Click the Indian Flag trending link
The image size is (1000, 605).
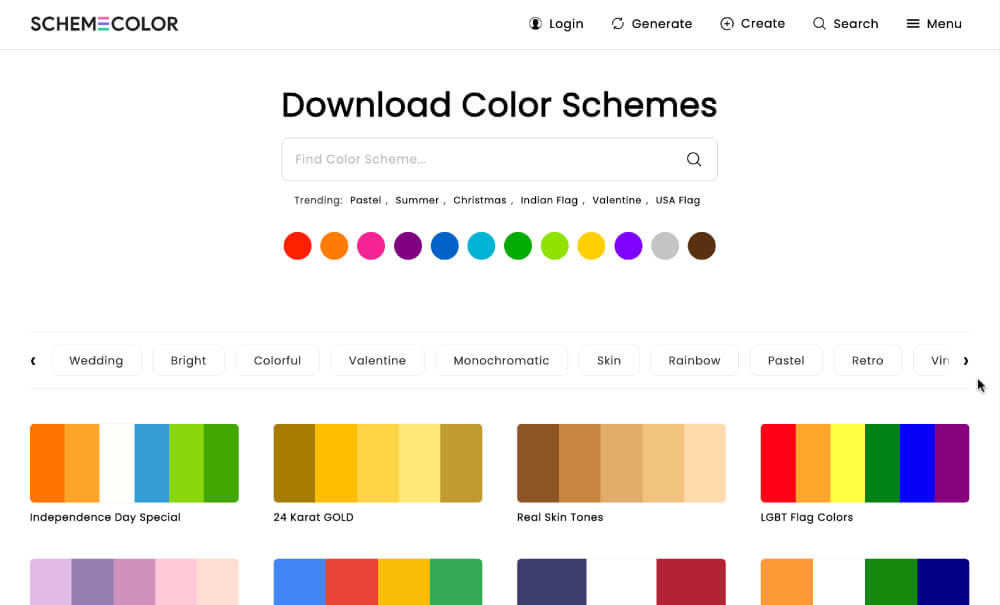(x=549, y=200)
